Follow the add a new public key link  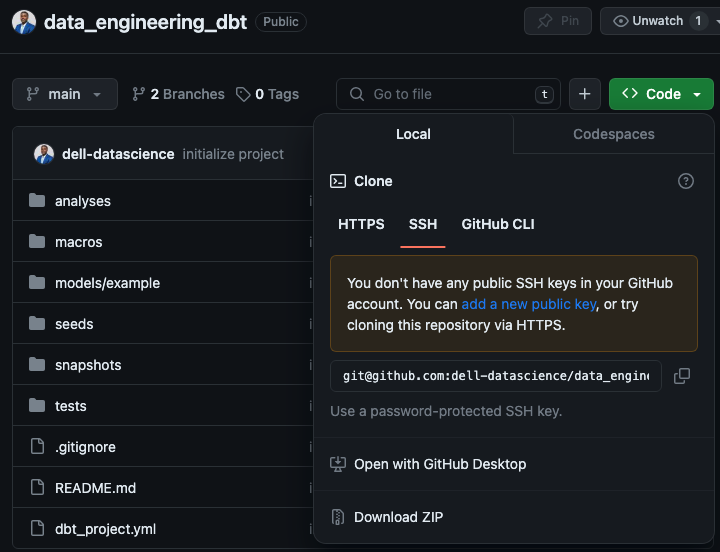[x=529, y=304]
